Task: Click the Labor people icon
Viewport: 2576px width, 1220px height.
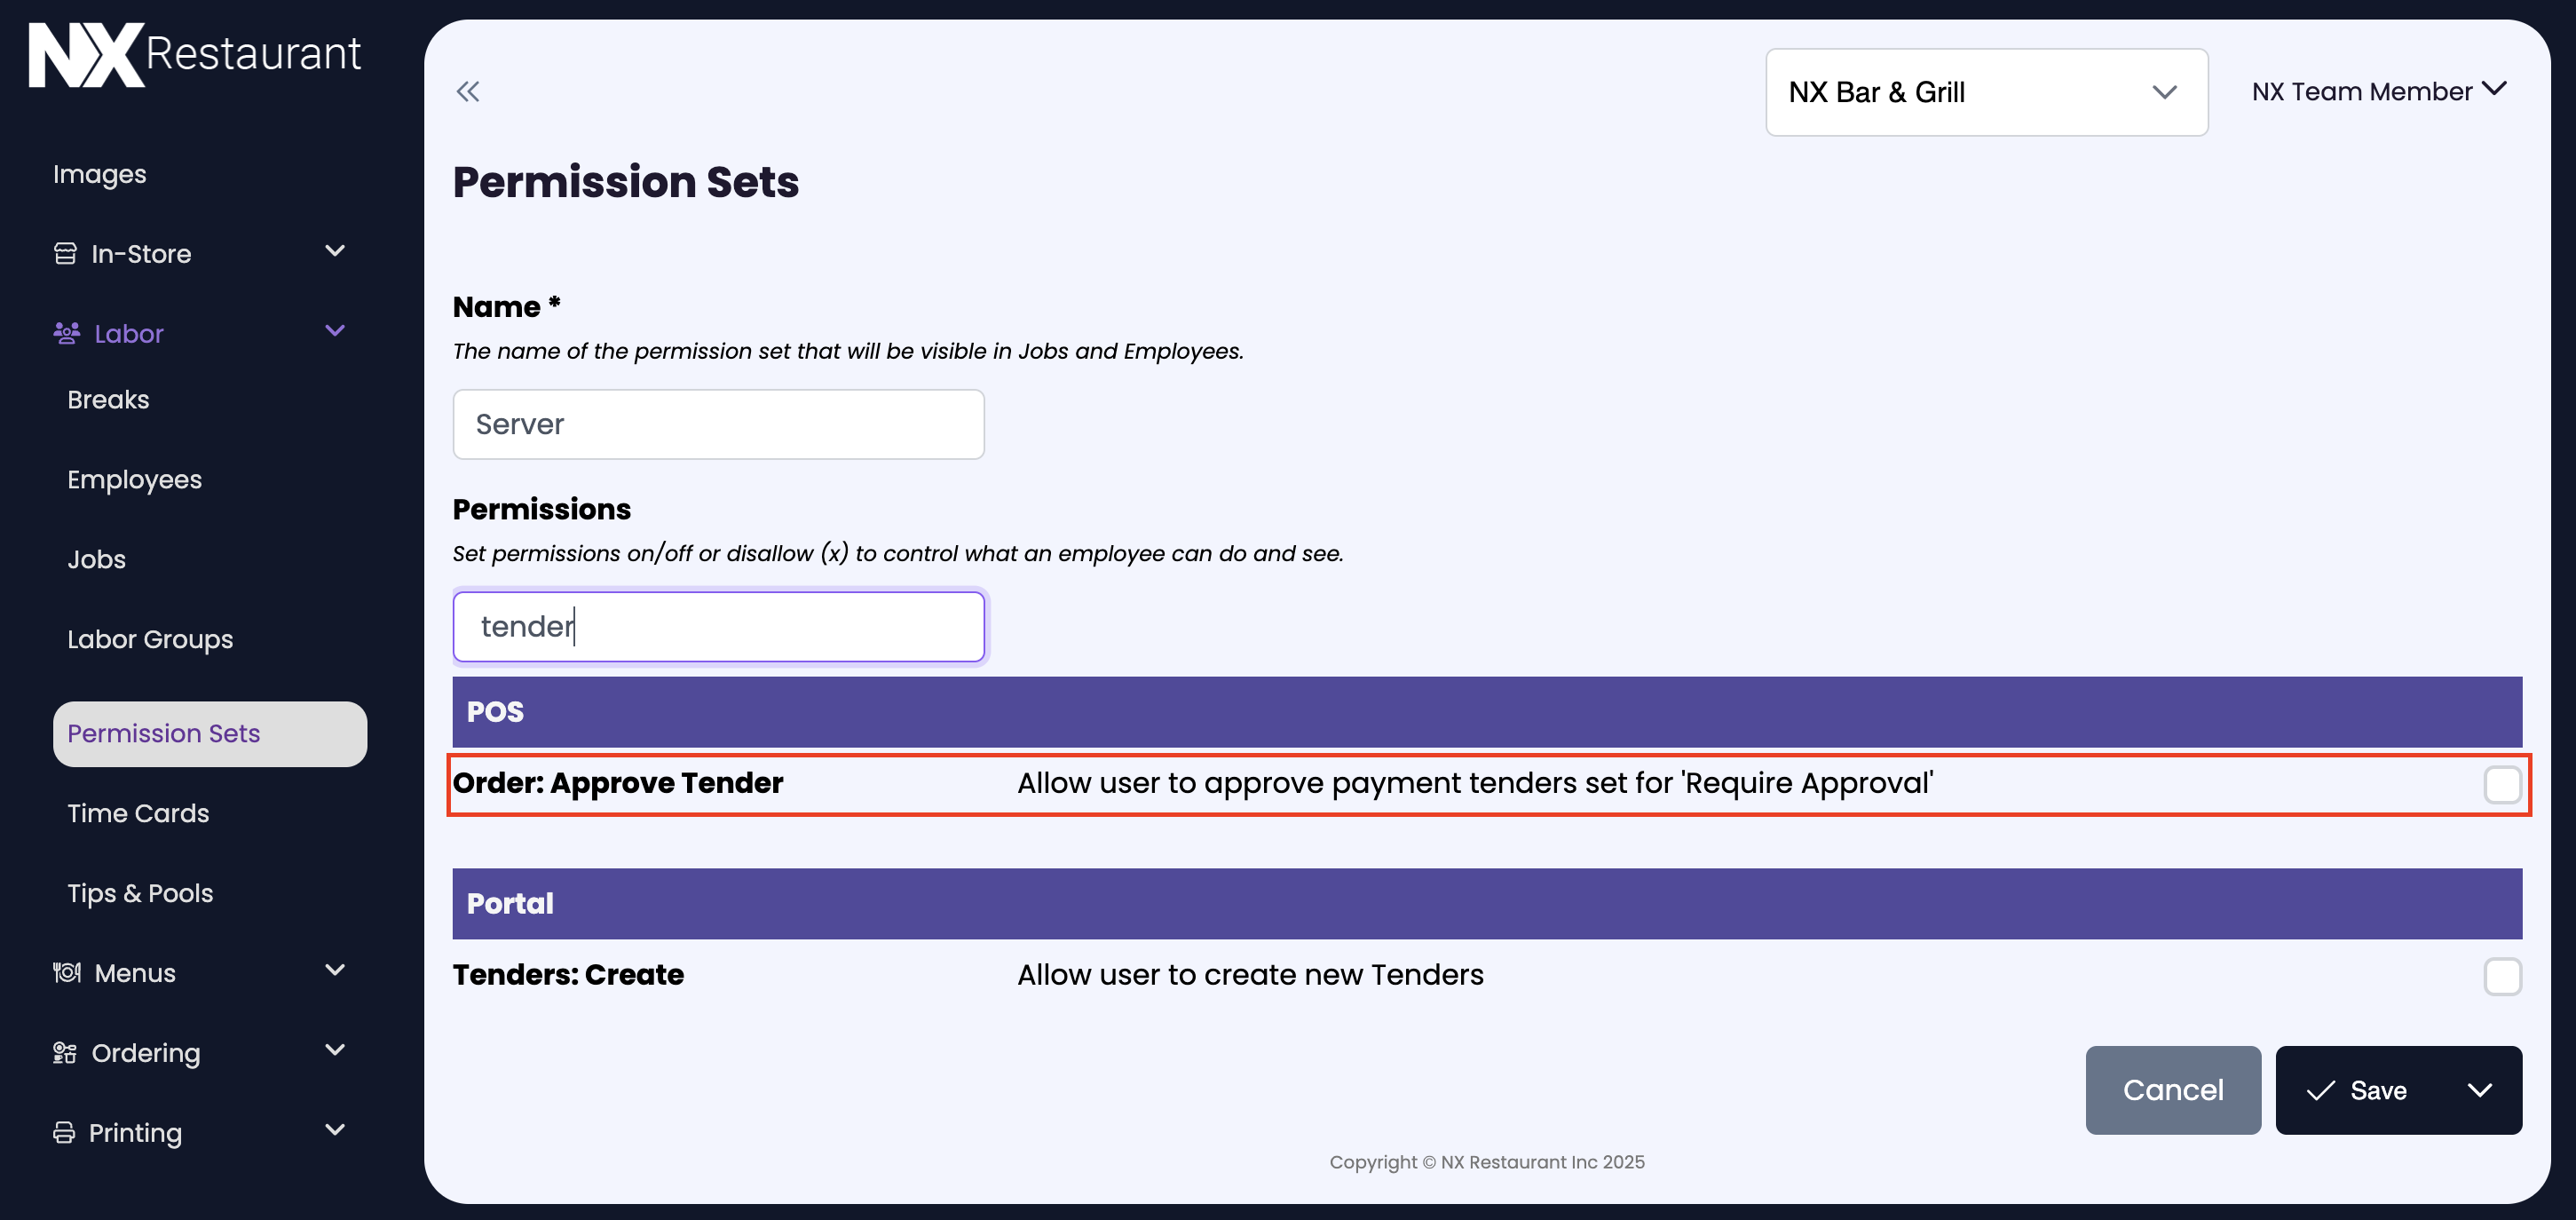Action: [x=64, y=333]
